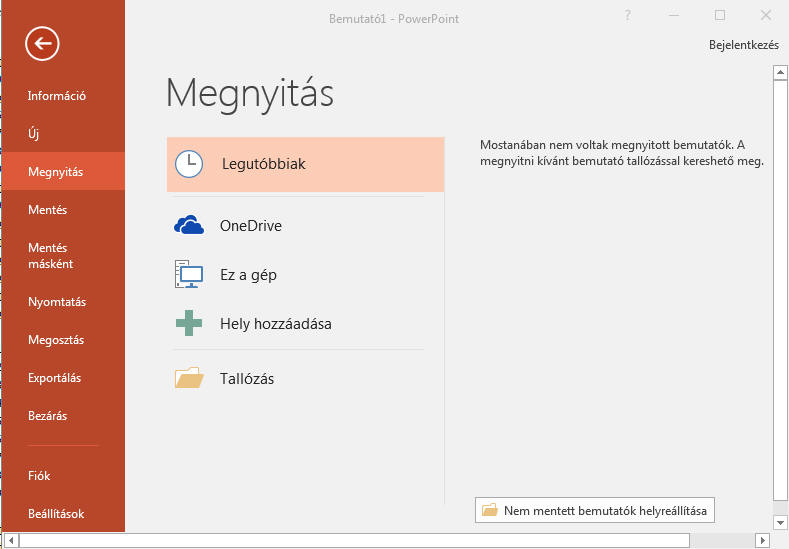Viewport: 789px width, 549px height.
Task: Click Nem mentett bemutatók helyreállítása button
Action: pos(595,510)
